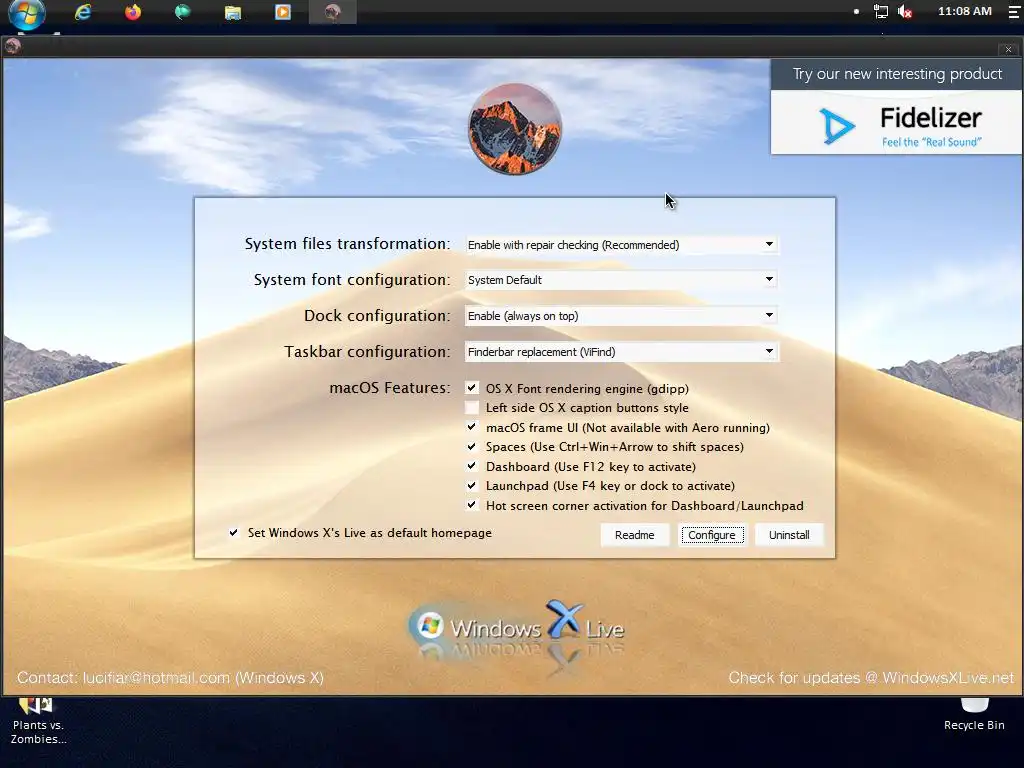Screen dimensions: 1024x768
Task: Click the Configure button
Action: pos(712,535)
